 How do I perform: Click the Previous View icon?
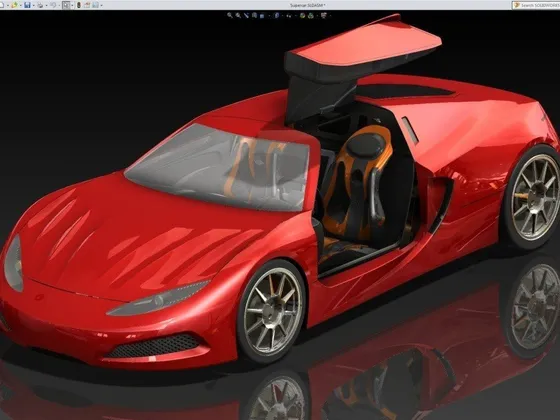click(246, 16)
